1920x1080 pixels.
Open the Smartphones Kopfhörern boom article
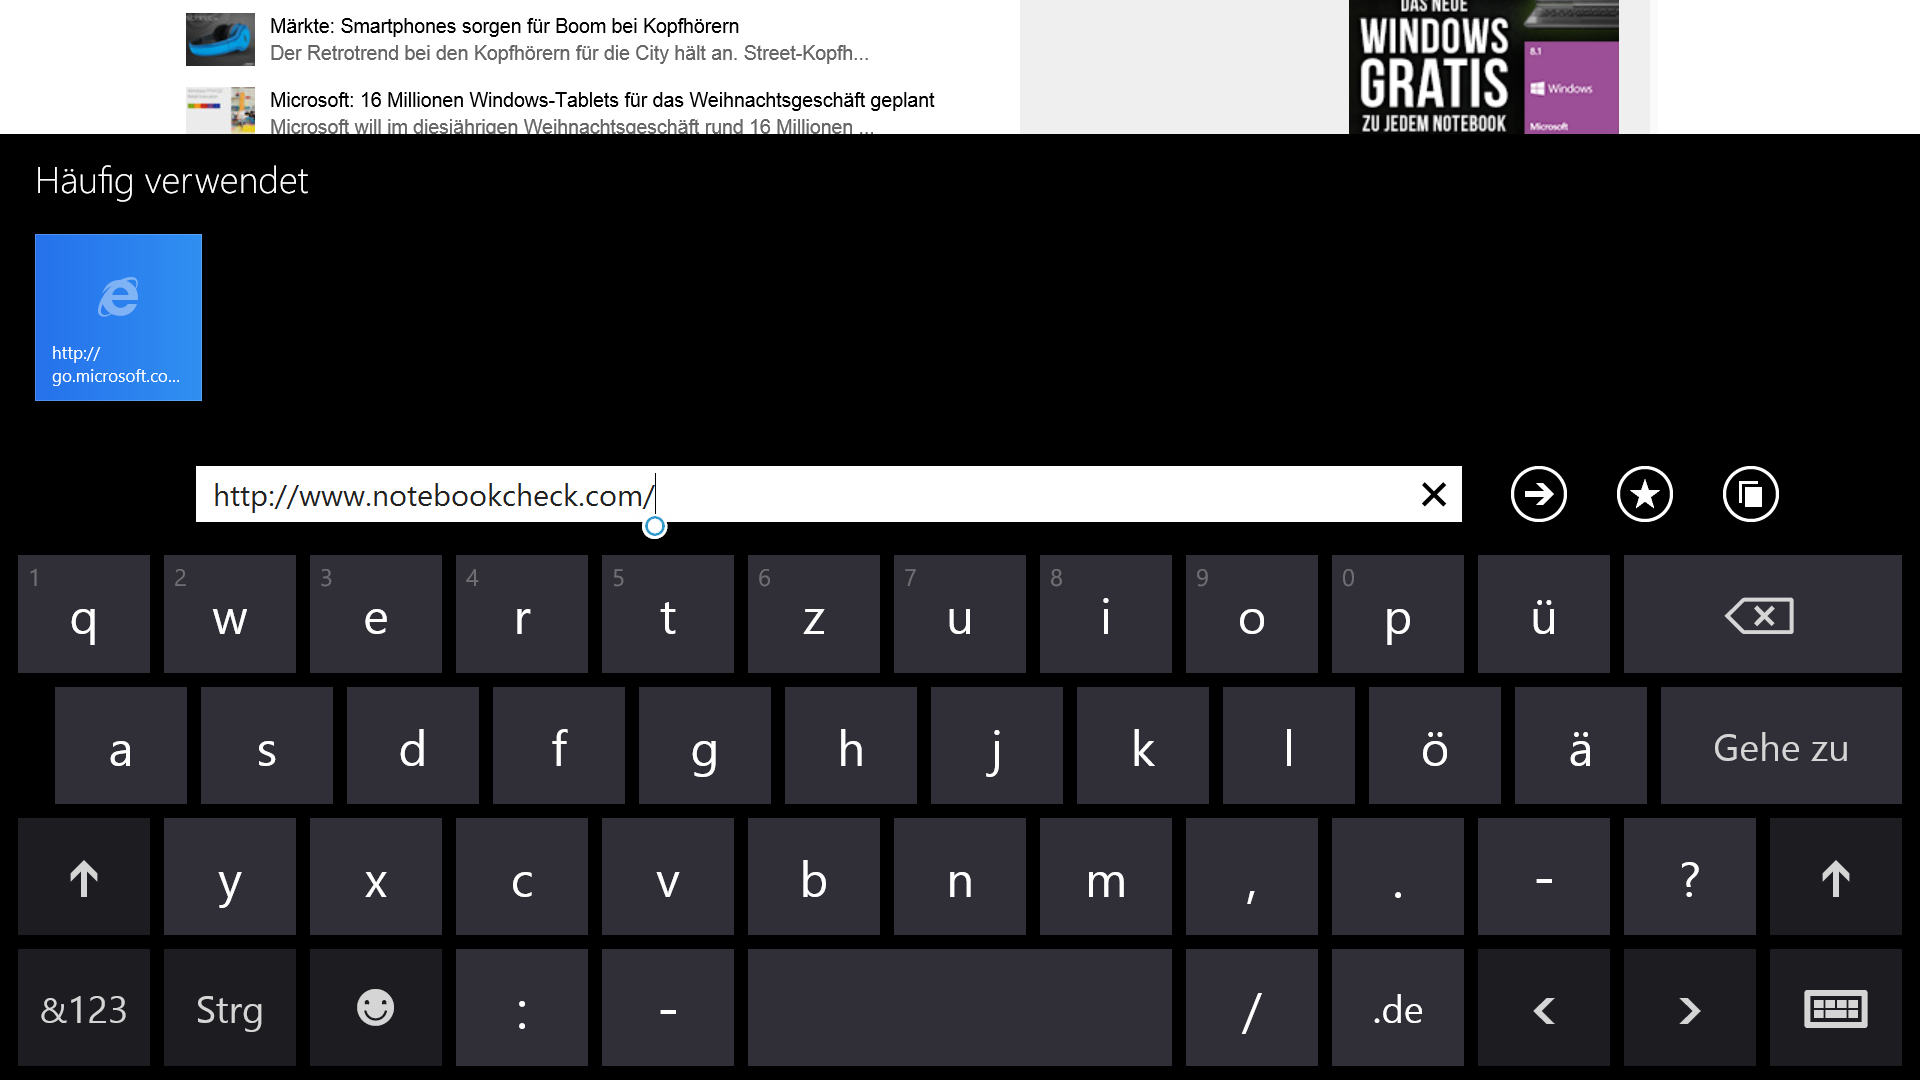(504, 26)
